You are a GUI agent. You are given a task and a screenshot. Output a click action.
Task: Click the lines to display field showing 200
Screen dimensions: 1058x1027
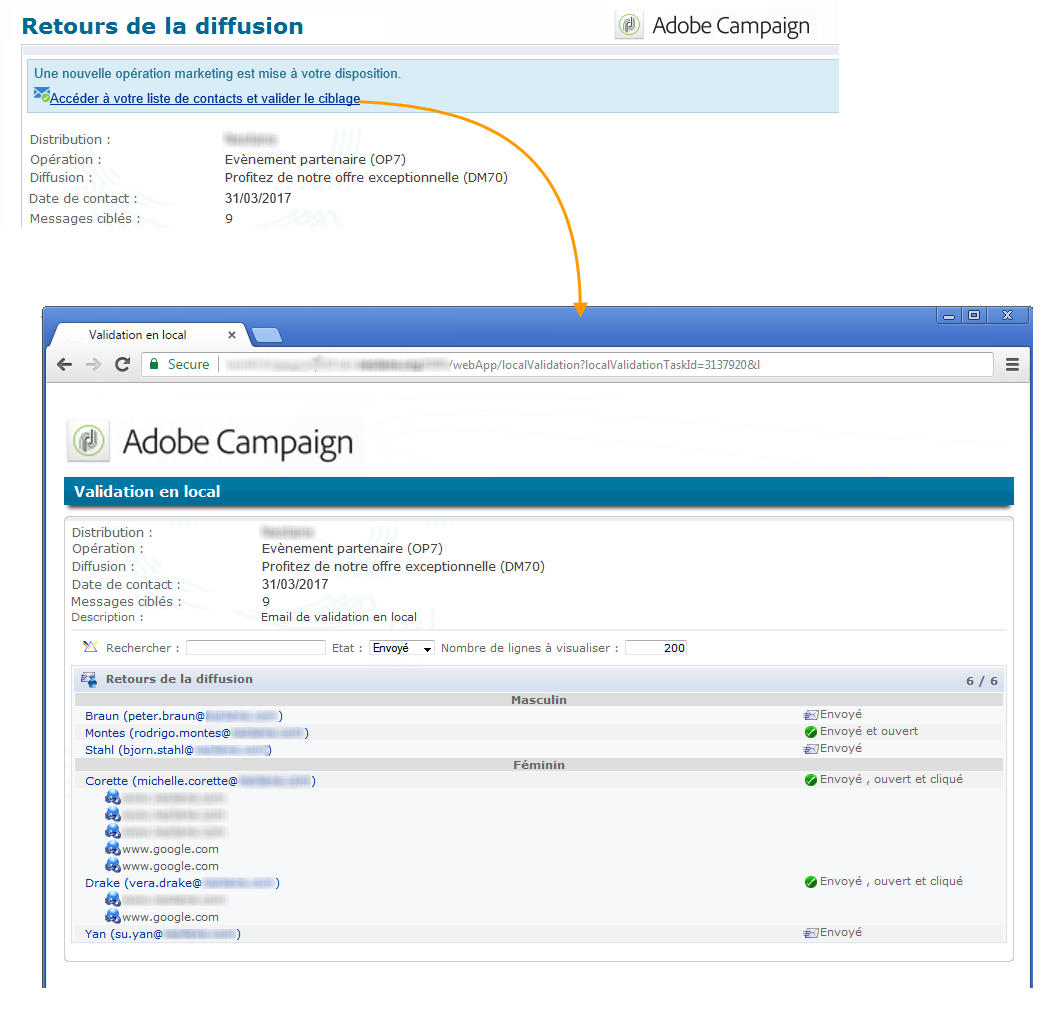click(656, 648)
